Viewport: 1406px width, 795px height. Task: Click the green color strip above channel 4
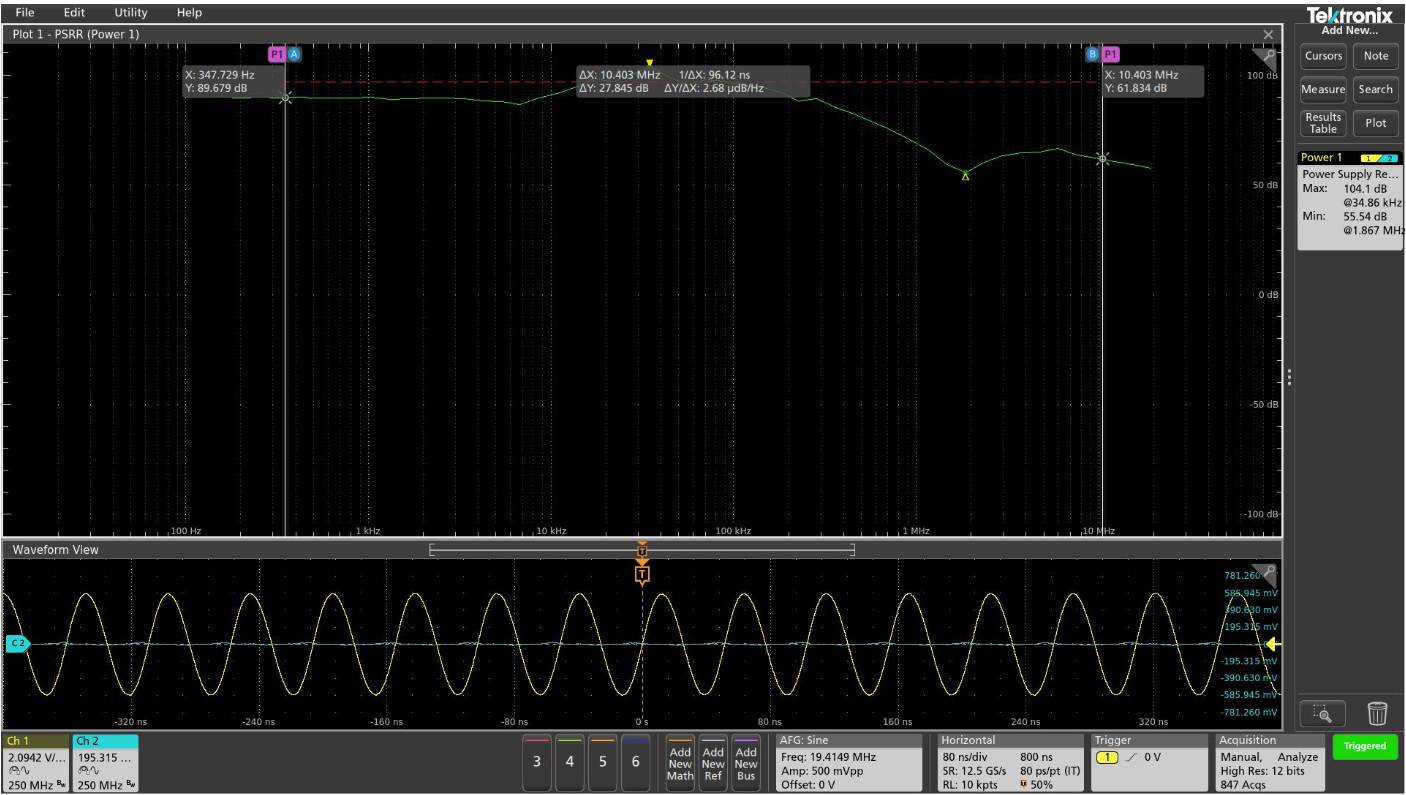click(x=569, y=740)
